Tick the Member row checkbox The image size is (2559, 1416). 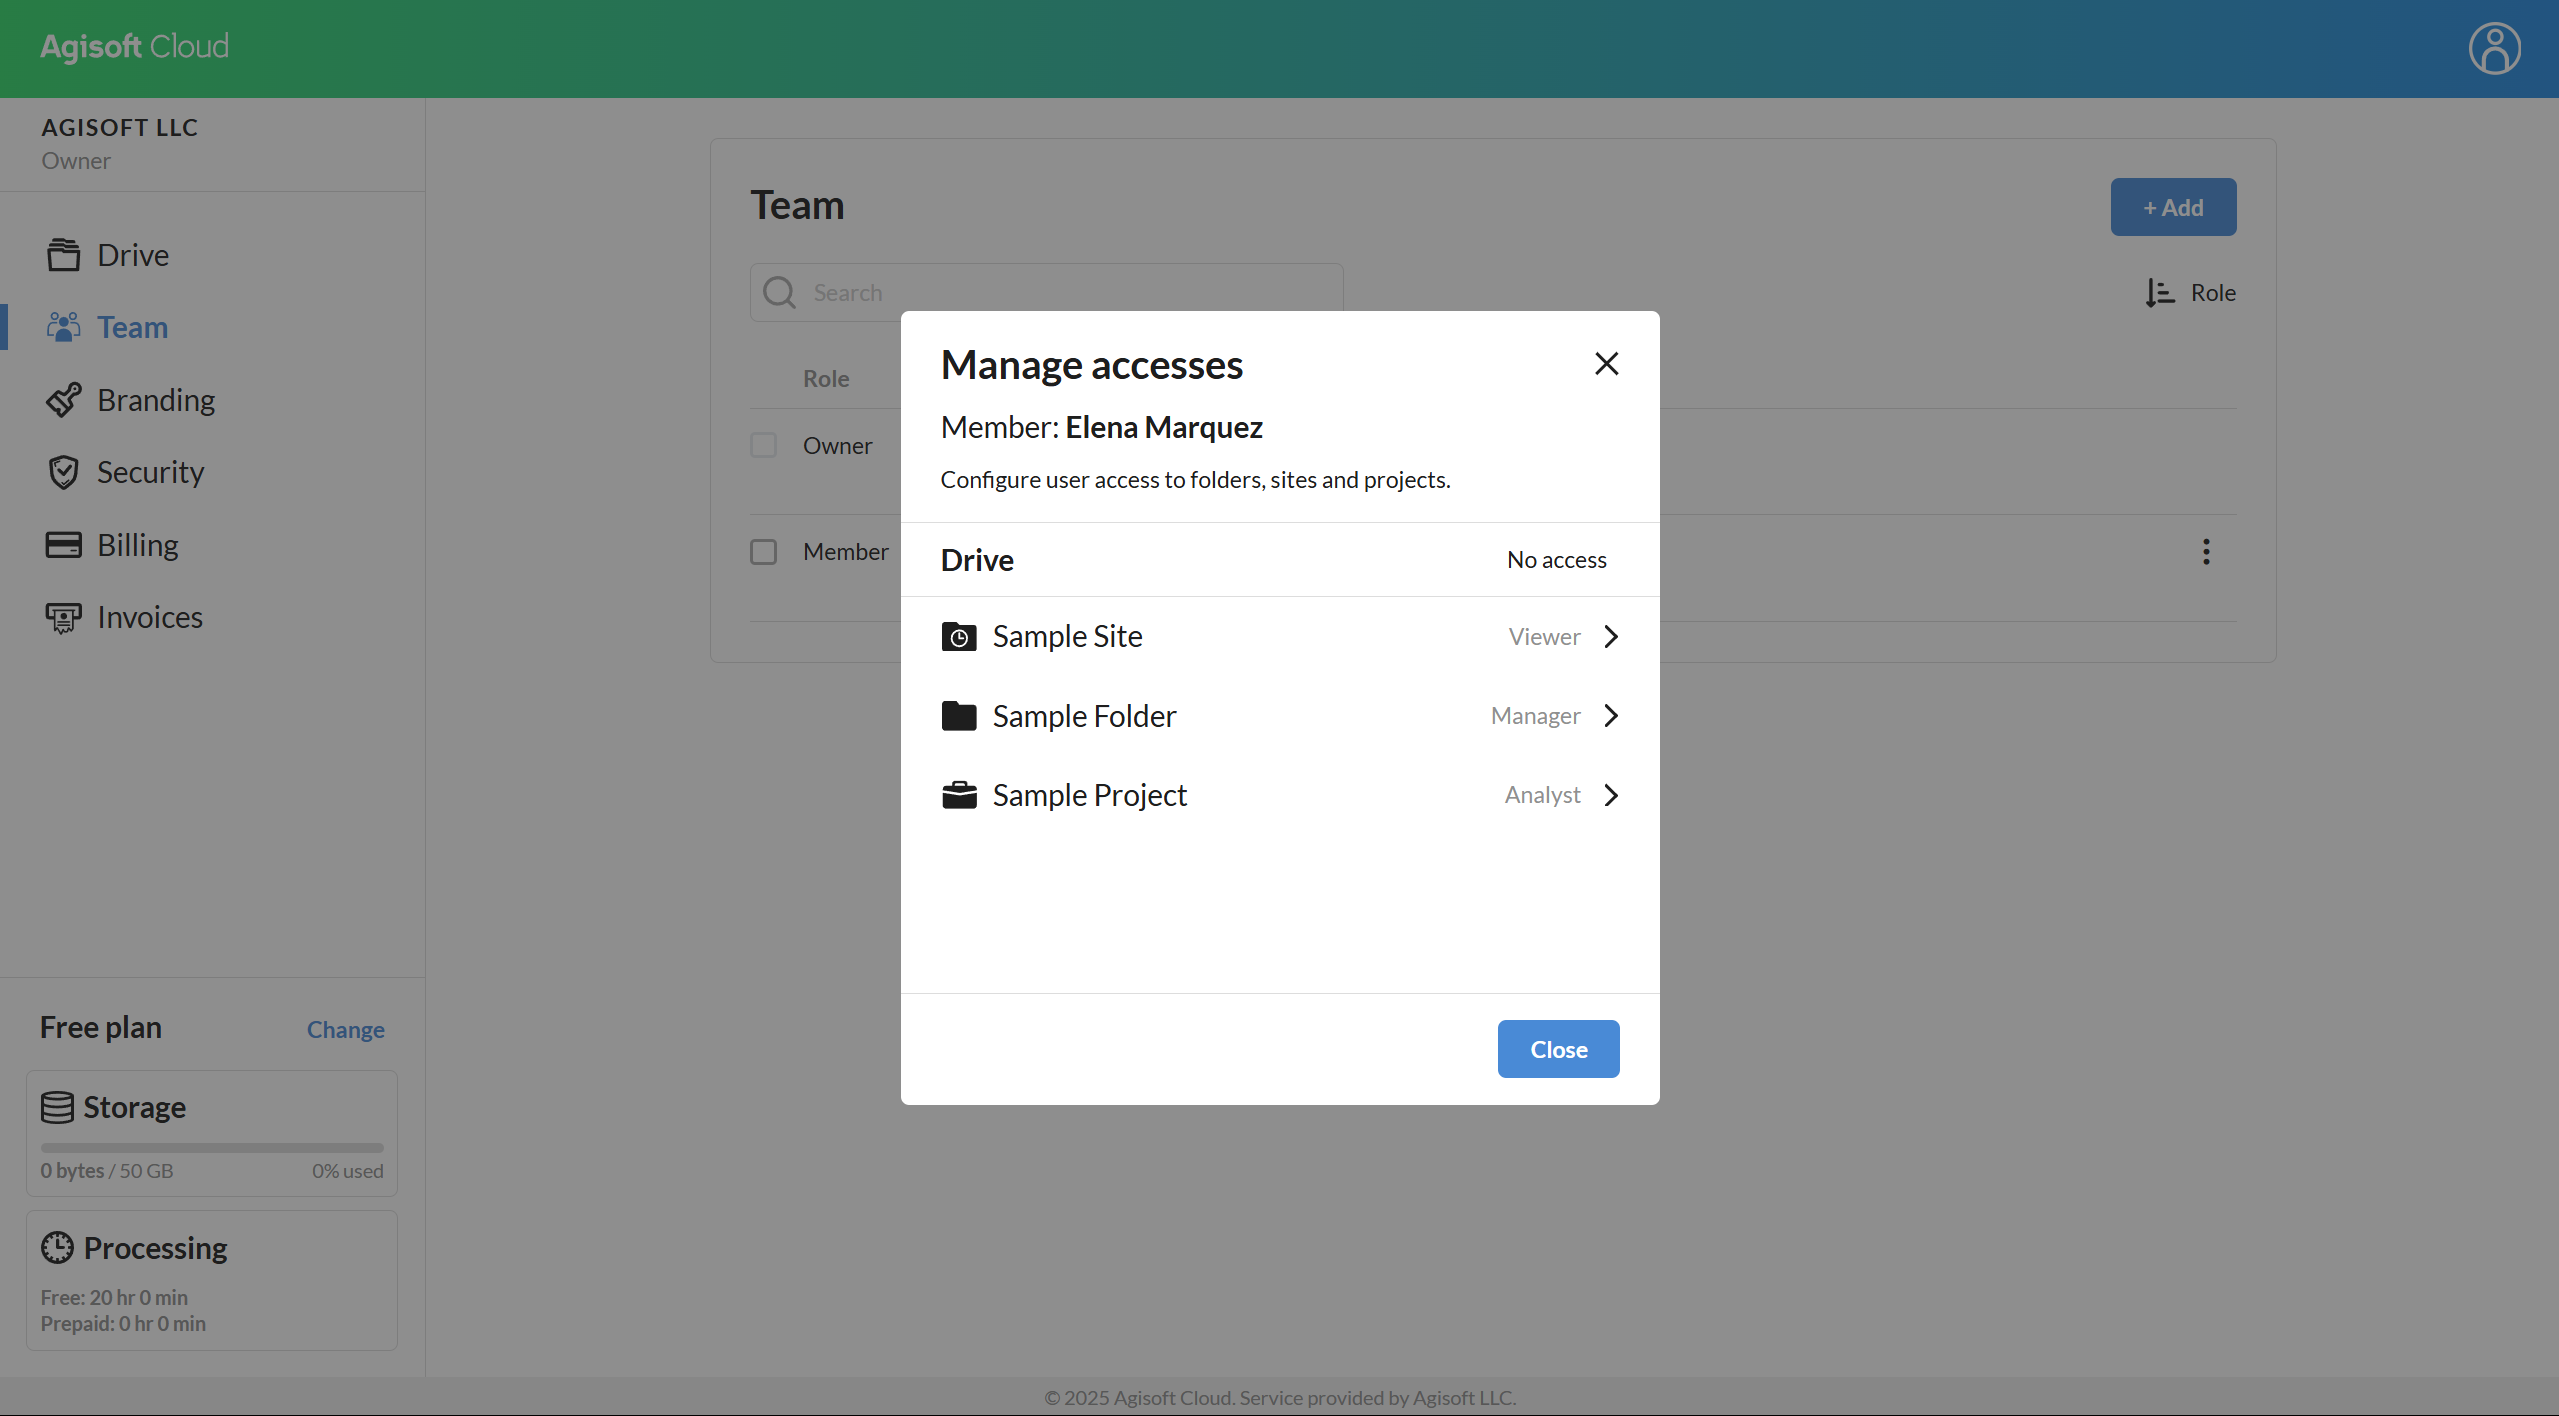click(763, 552)
